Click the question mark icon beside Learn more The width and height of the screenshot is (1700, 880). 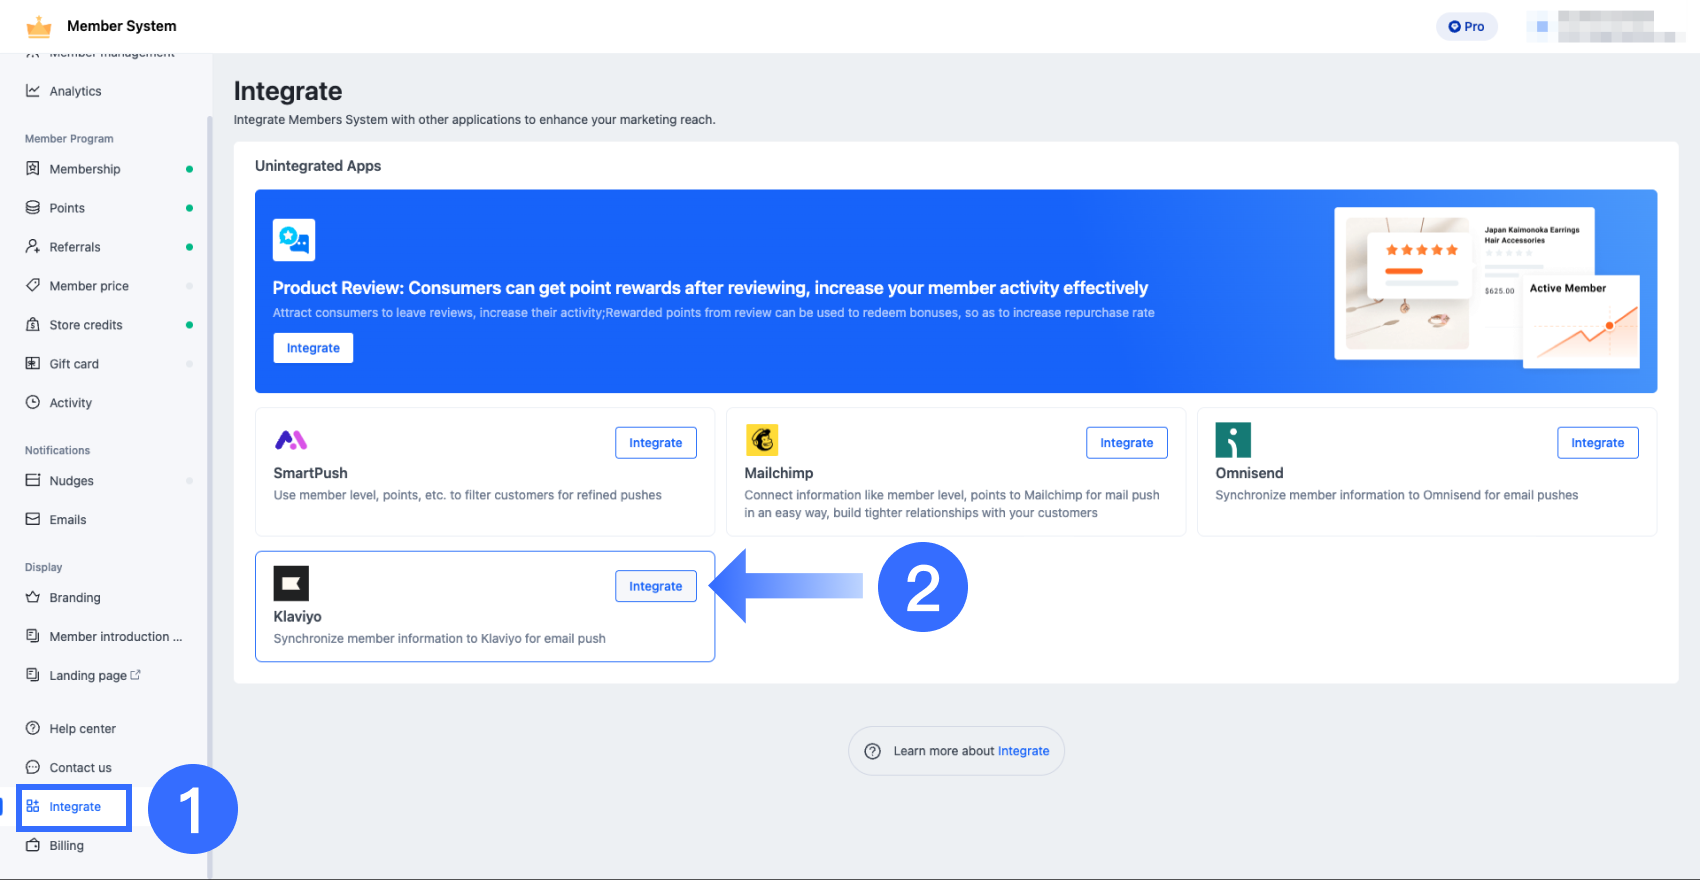pyautogui.click(x=872, y=751)
